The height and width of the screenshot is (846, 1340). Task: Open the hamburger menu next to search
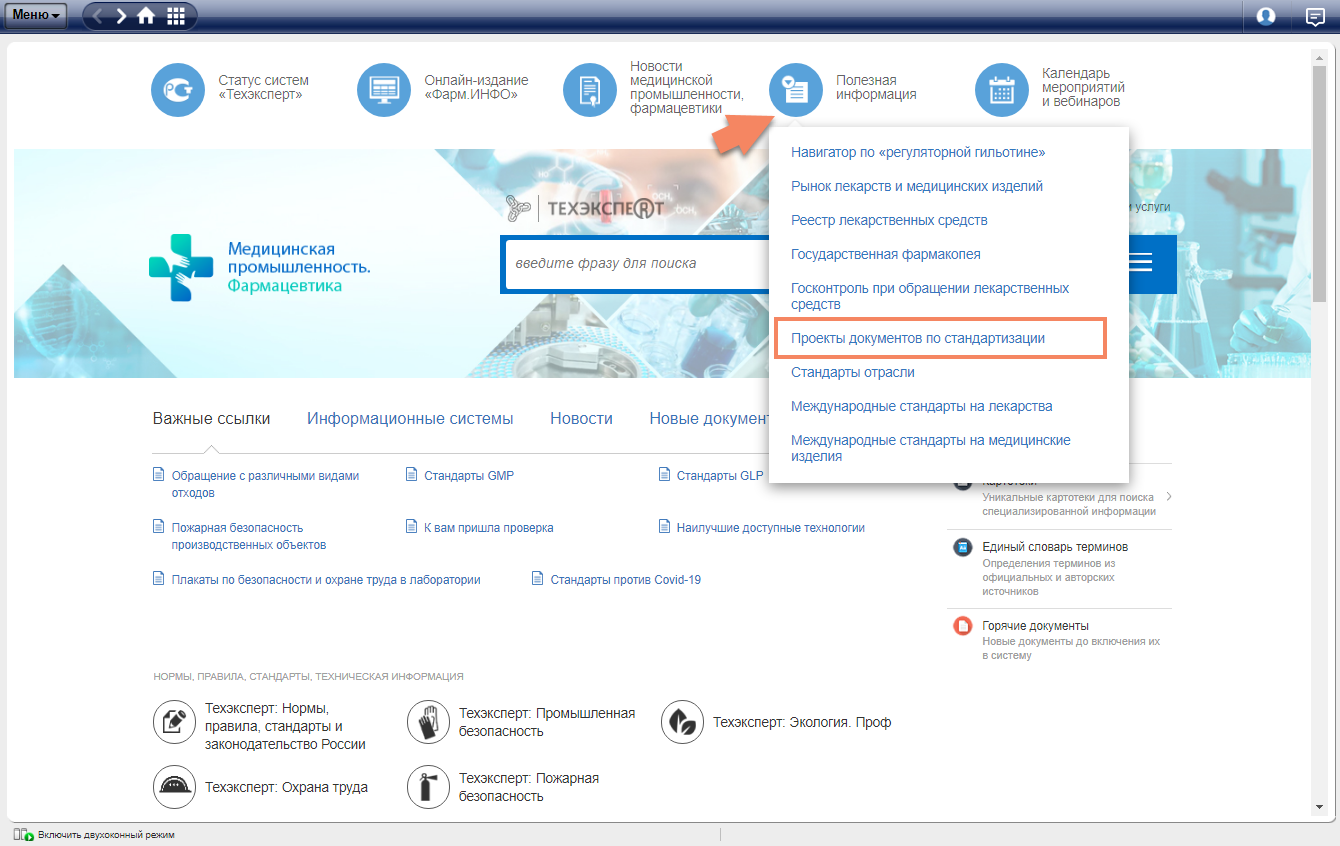click(1139, 263)
